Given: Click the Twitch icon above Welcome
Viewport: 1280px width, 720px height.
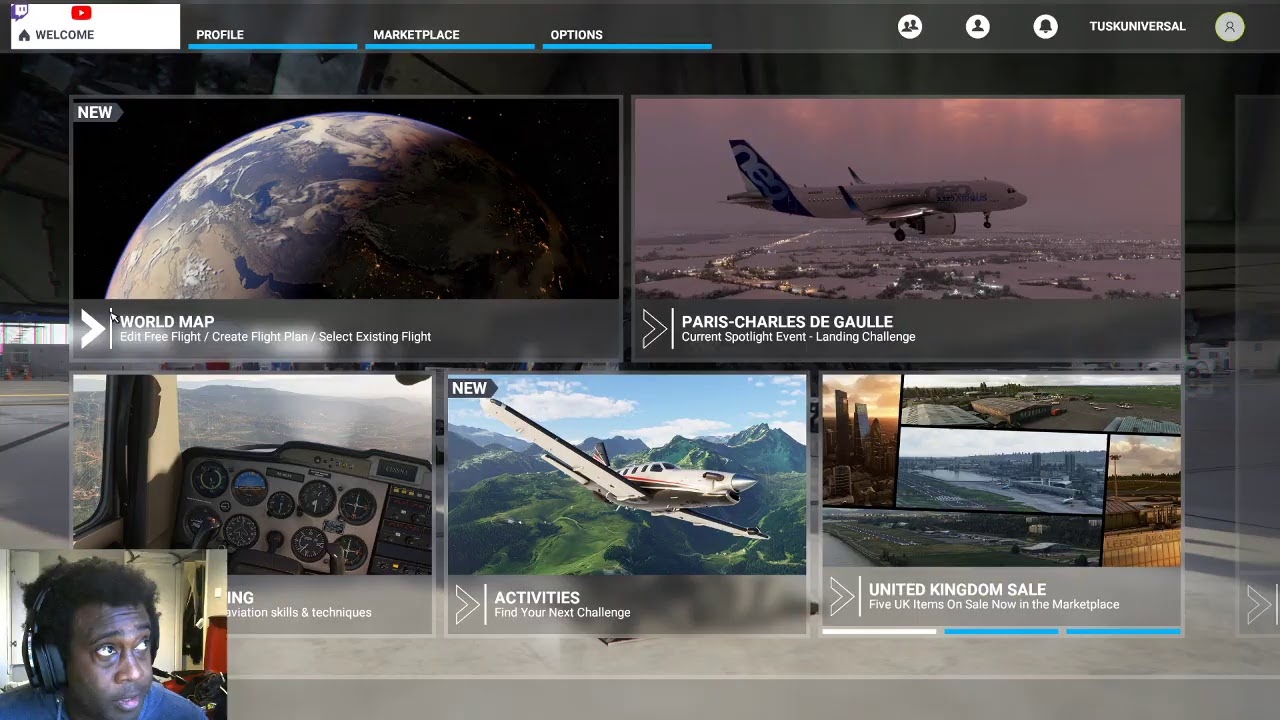Looking at the screenshot, I should click(21, 13).
